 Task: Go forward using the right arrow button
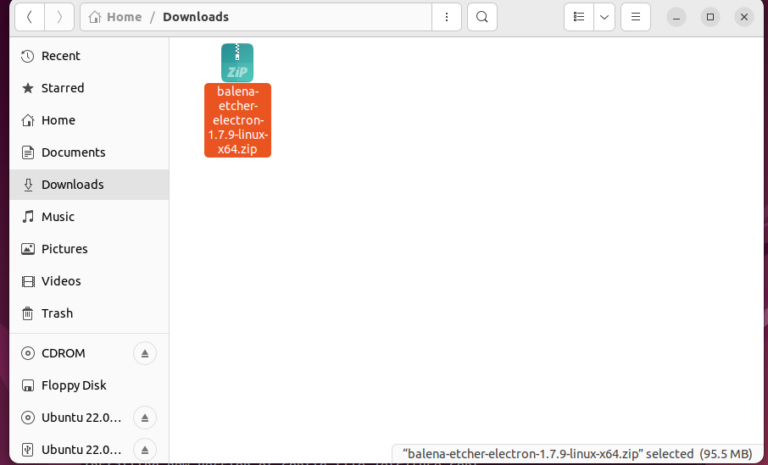click(59, 17)
